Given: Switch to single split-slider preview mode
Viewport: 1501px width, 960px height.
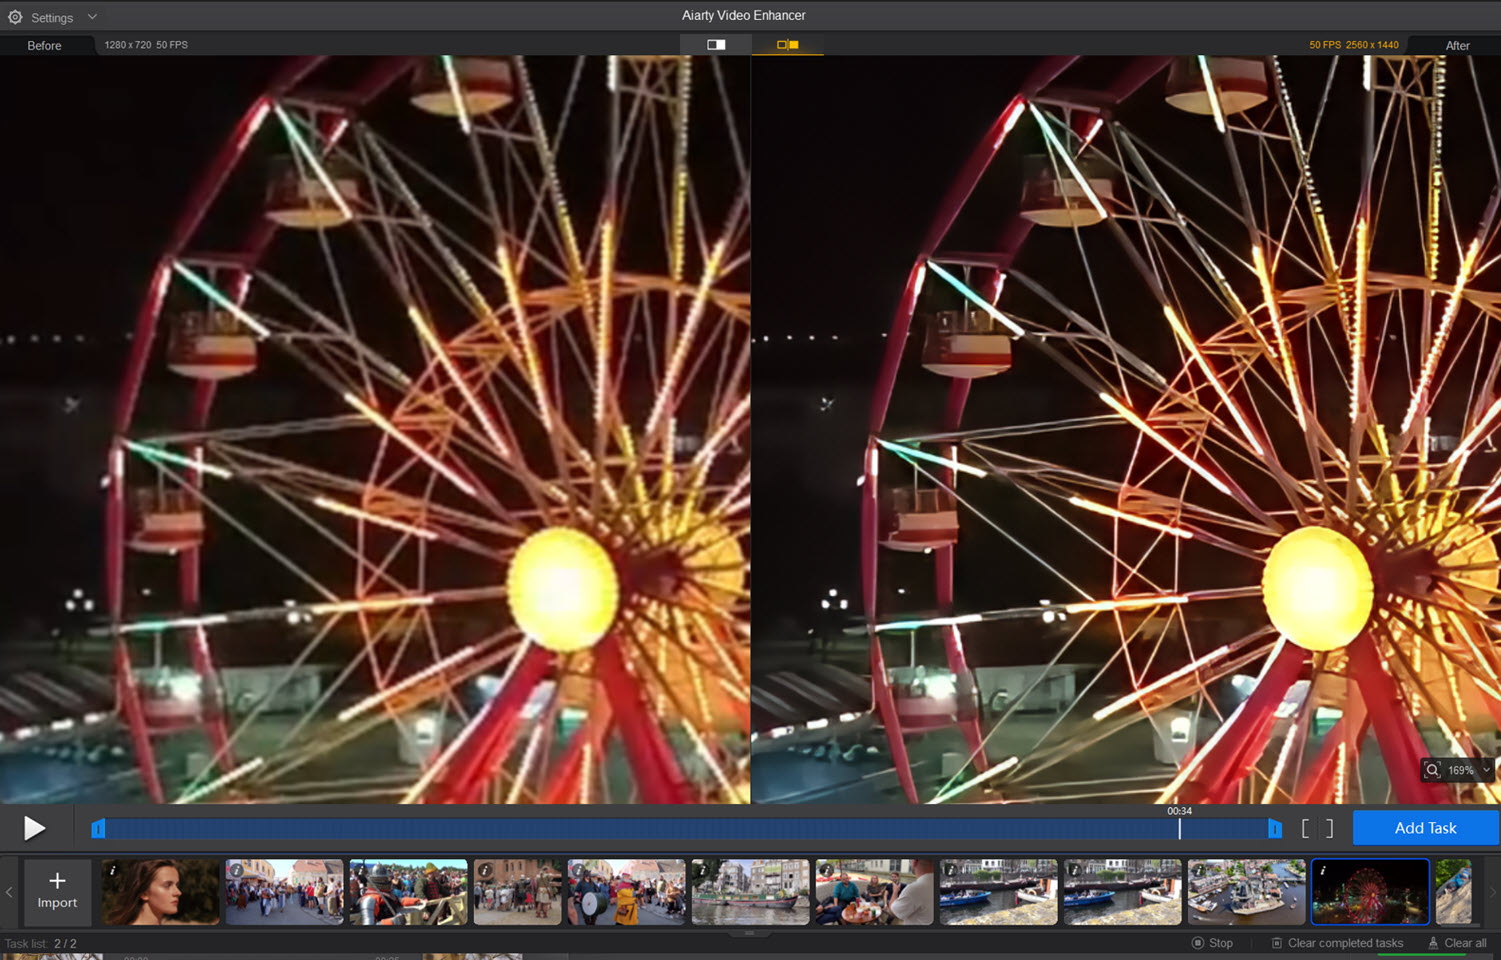Looking at the screenshot, I should point(716,44).
